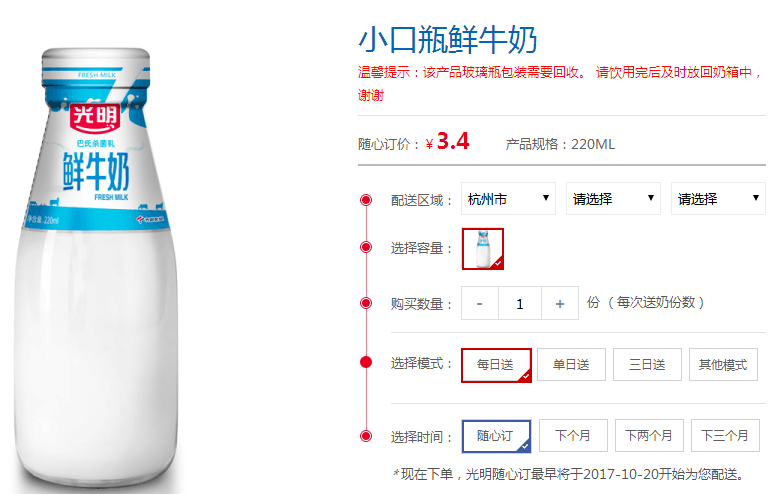
Task: Select the 每日送 delivery mode
Action: click(x=496, y=365)
